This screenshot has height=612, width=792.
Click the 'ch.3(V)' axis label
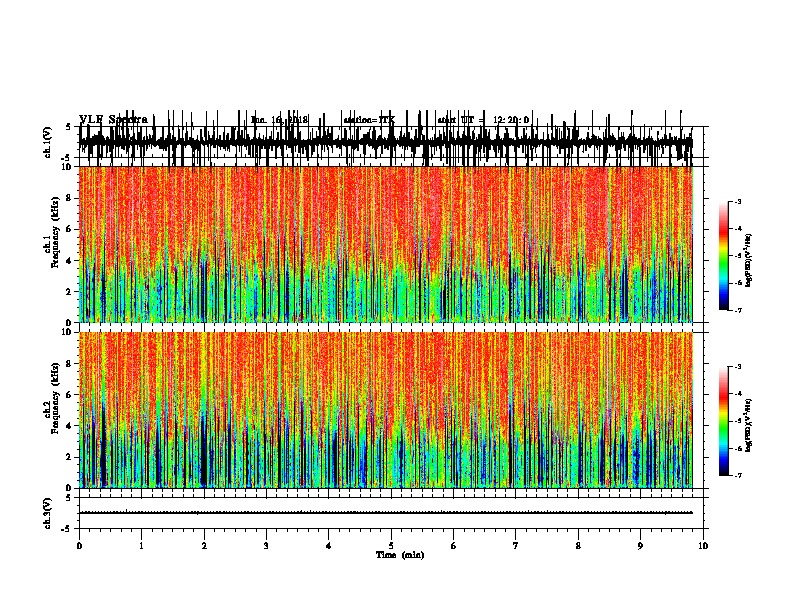click(47, 513)
